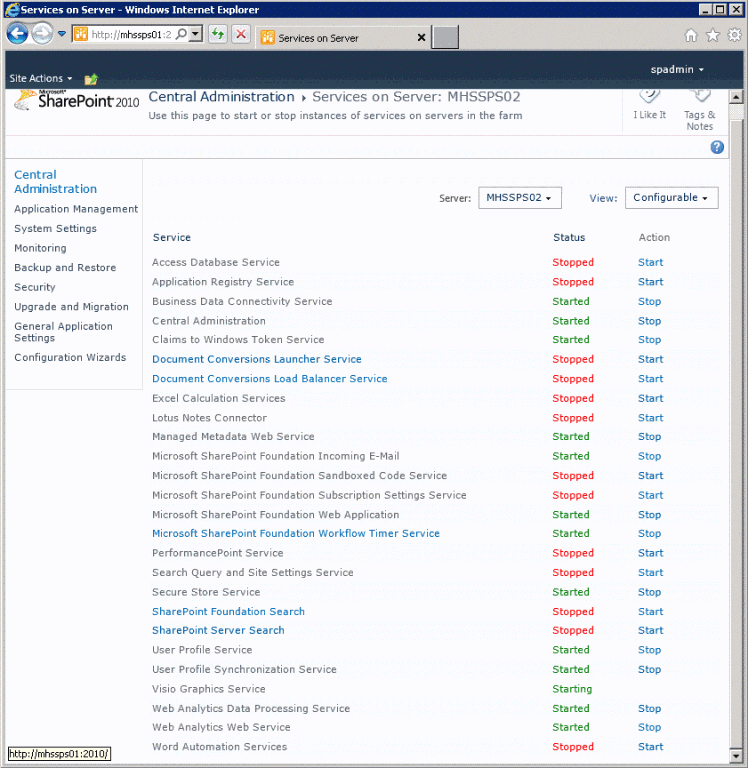Open Monitoring in left navigation
The height and width of the screenshot is (768, 748).
40,248
